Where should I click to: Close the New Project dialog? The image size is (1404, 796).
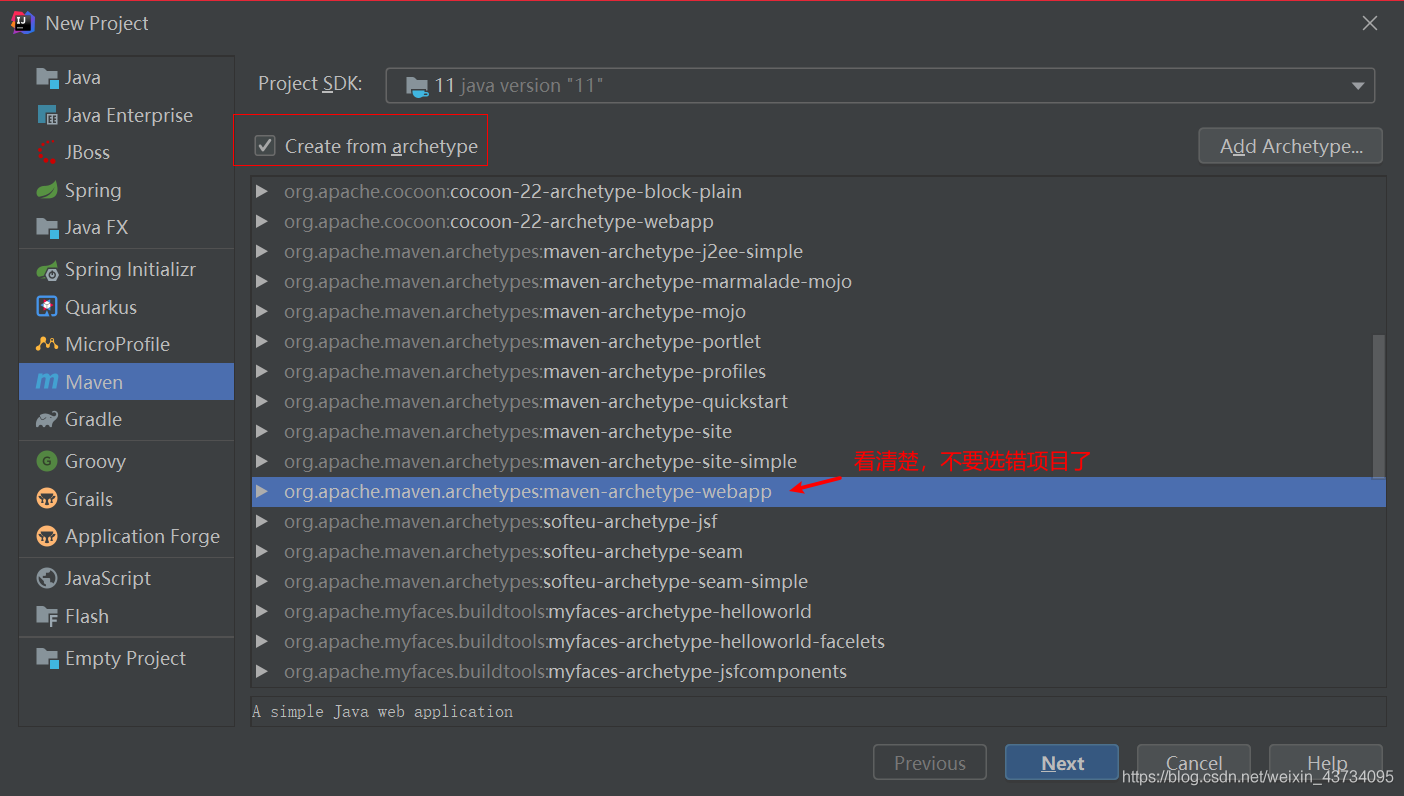pos(1370,23)
